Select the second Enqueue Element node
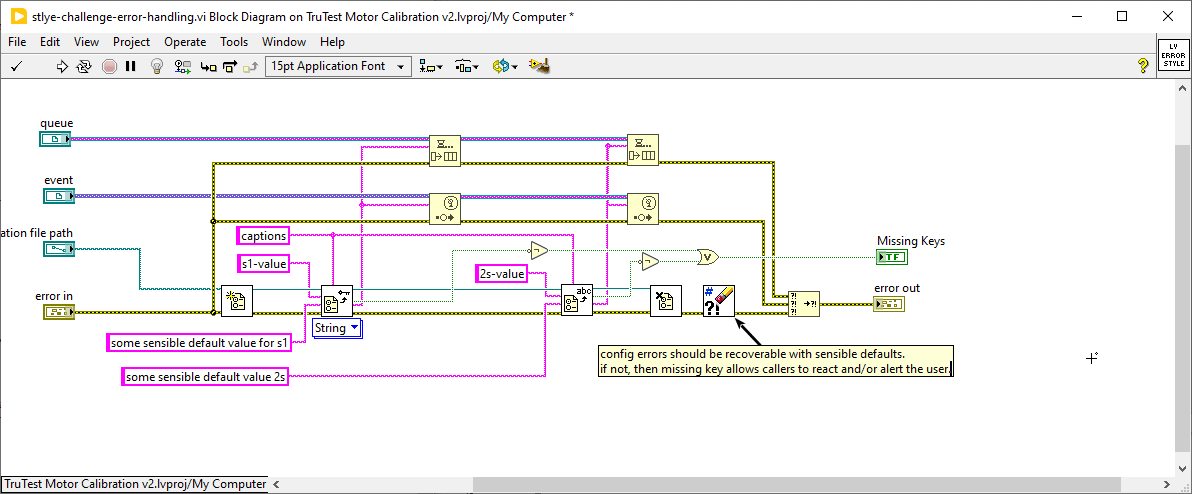 pos(643,150)
